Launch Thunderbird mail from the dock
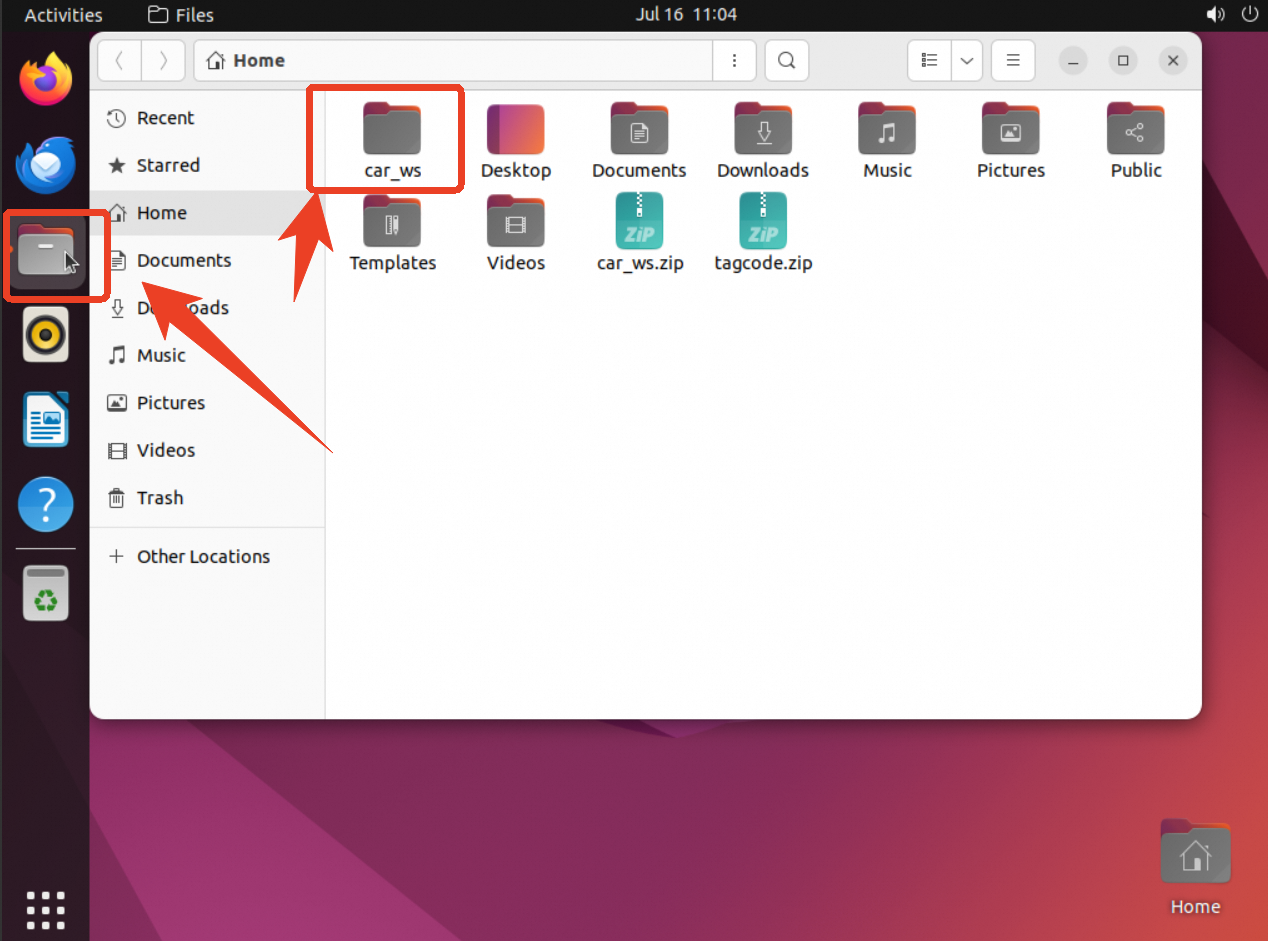The image size is (1268, 941). [46, 165]
